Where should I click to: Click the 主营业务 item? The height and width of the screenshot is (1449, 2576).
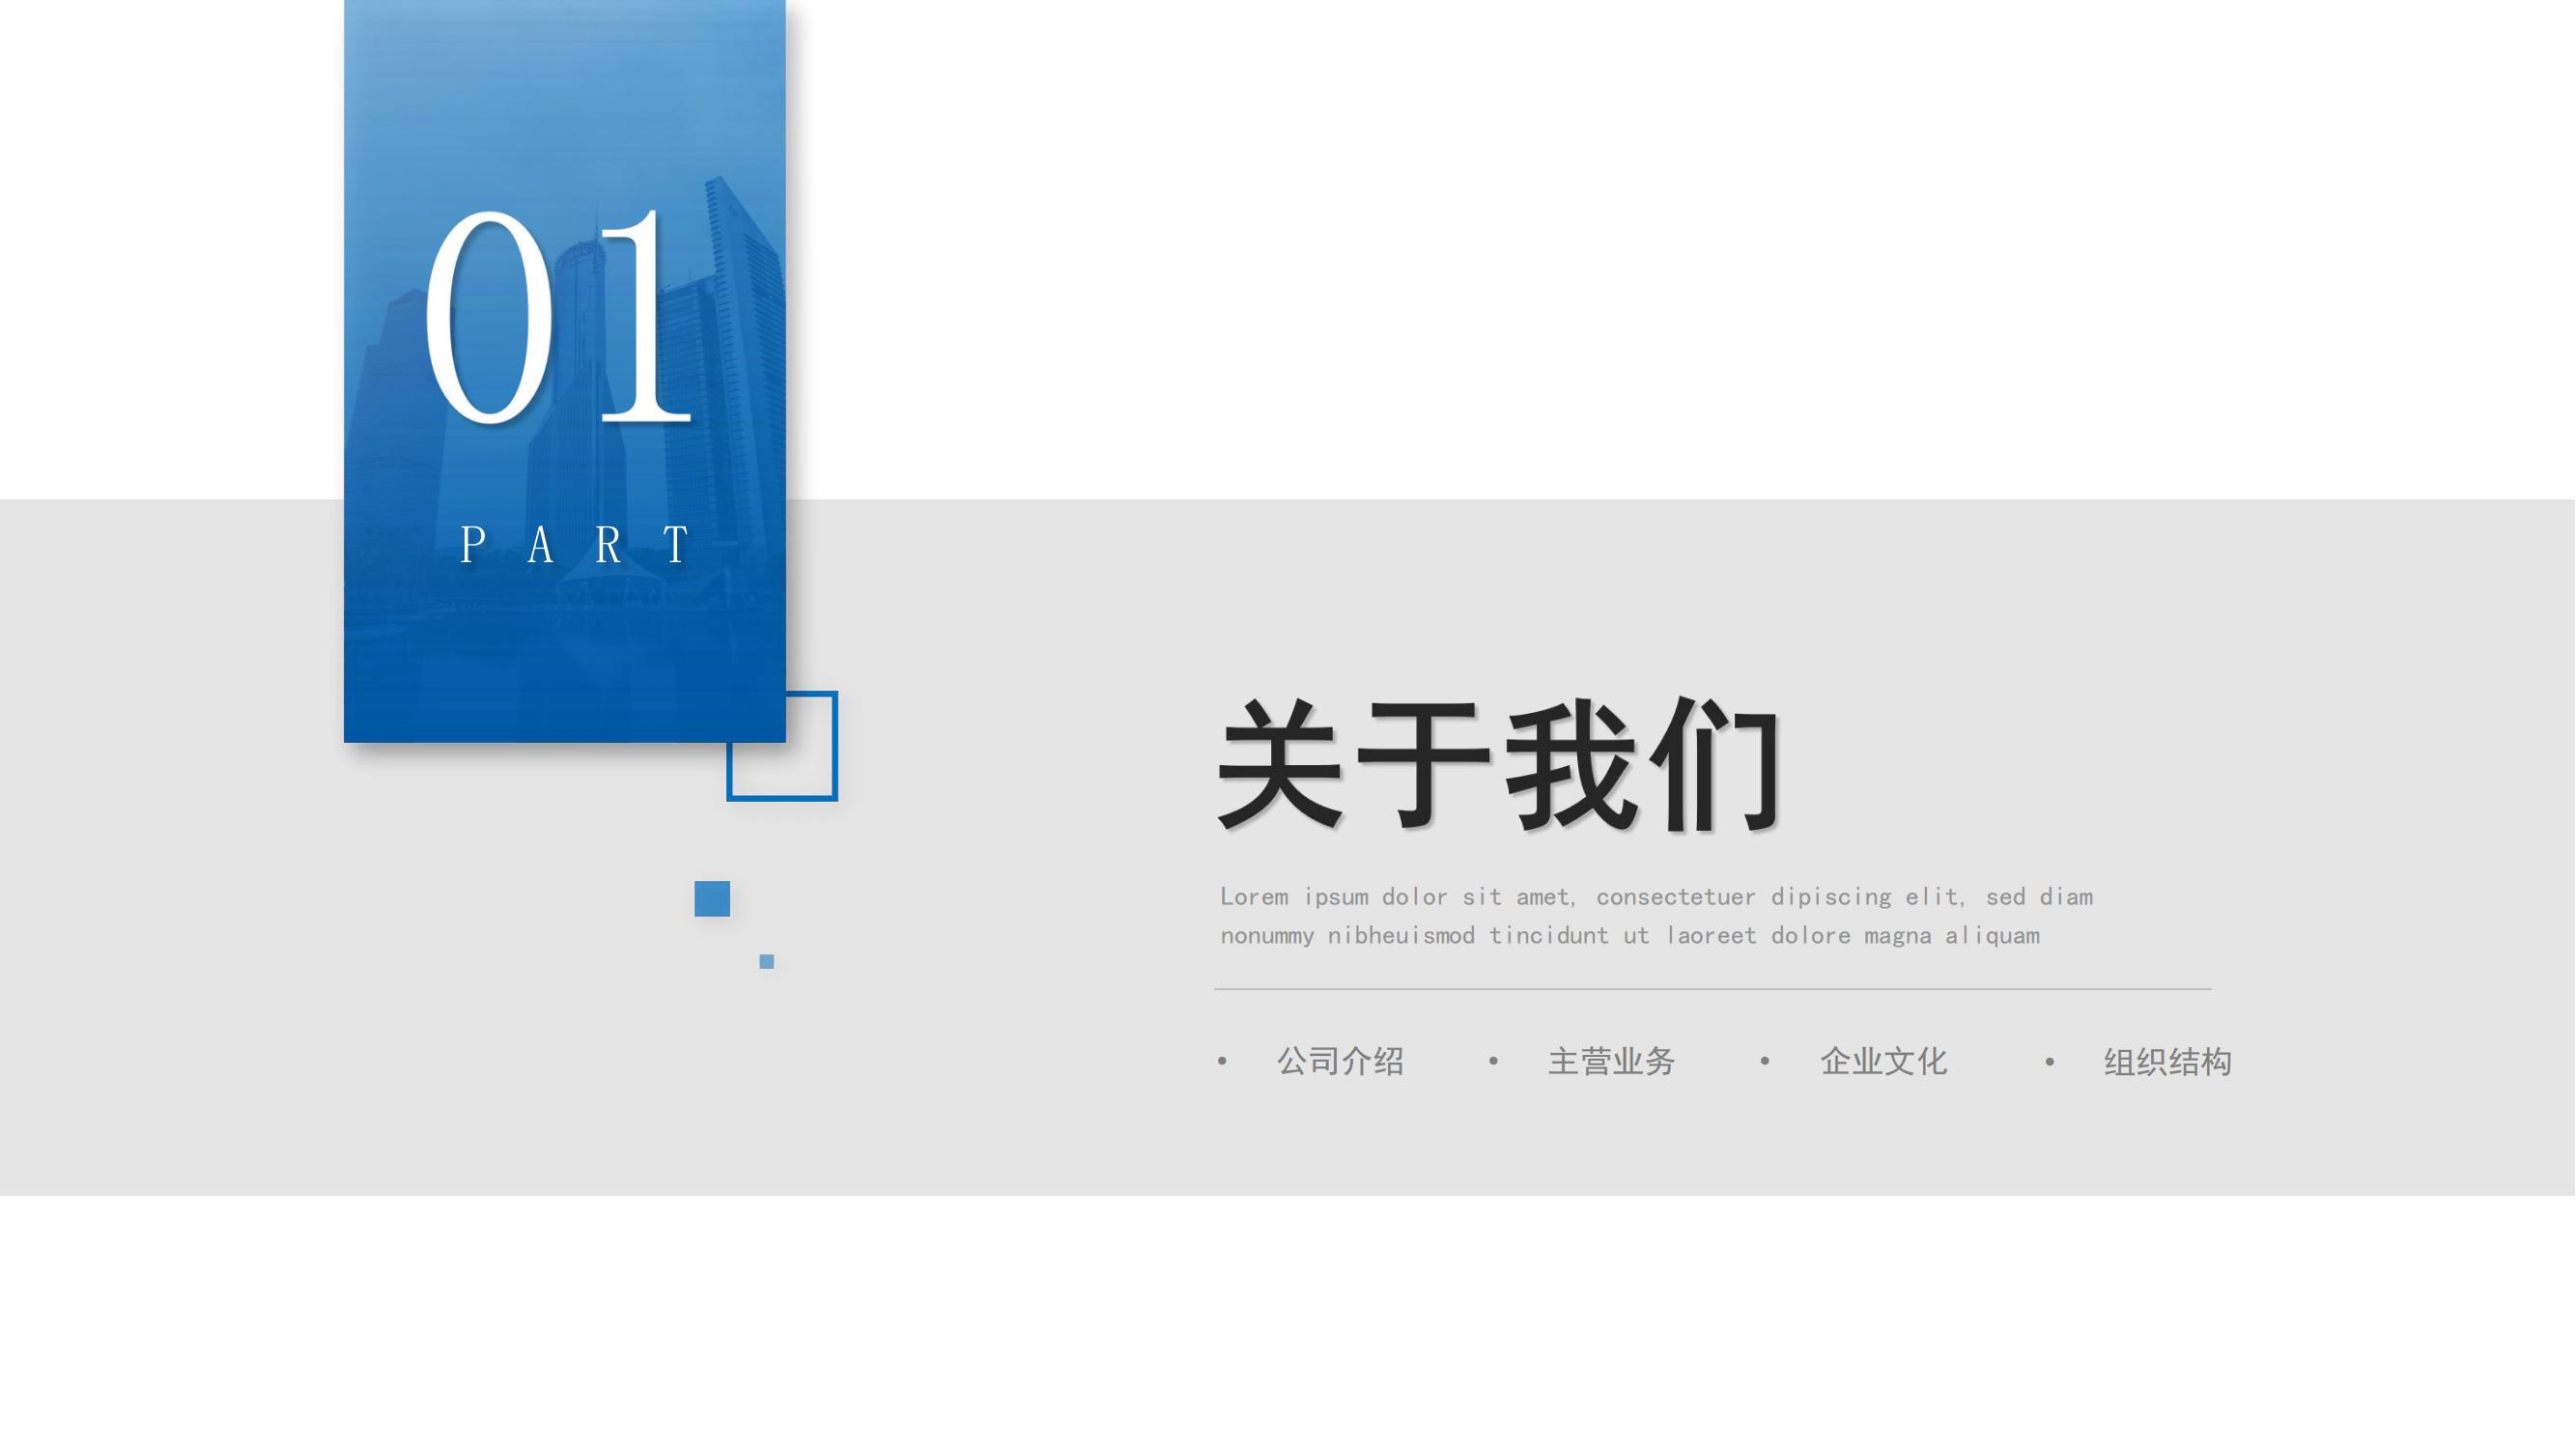[x=1611, y=1061]
